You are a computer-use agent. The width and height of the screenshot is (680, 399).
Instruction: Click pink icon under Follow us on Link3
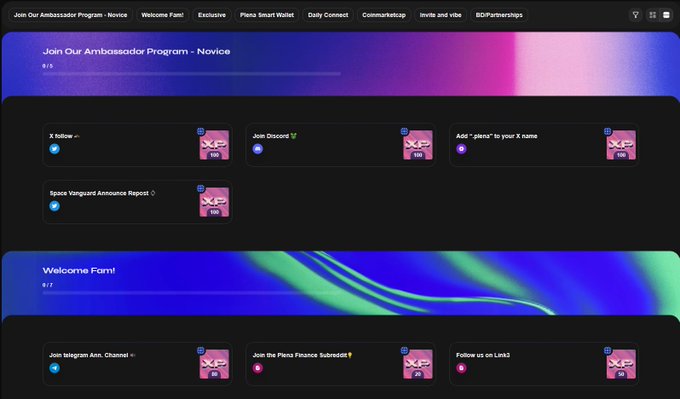[461, 368]
